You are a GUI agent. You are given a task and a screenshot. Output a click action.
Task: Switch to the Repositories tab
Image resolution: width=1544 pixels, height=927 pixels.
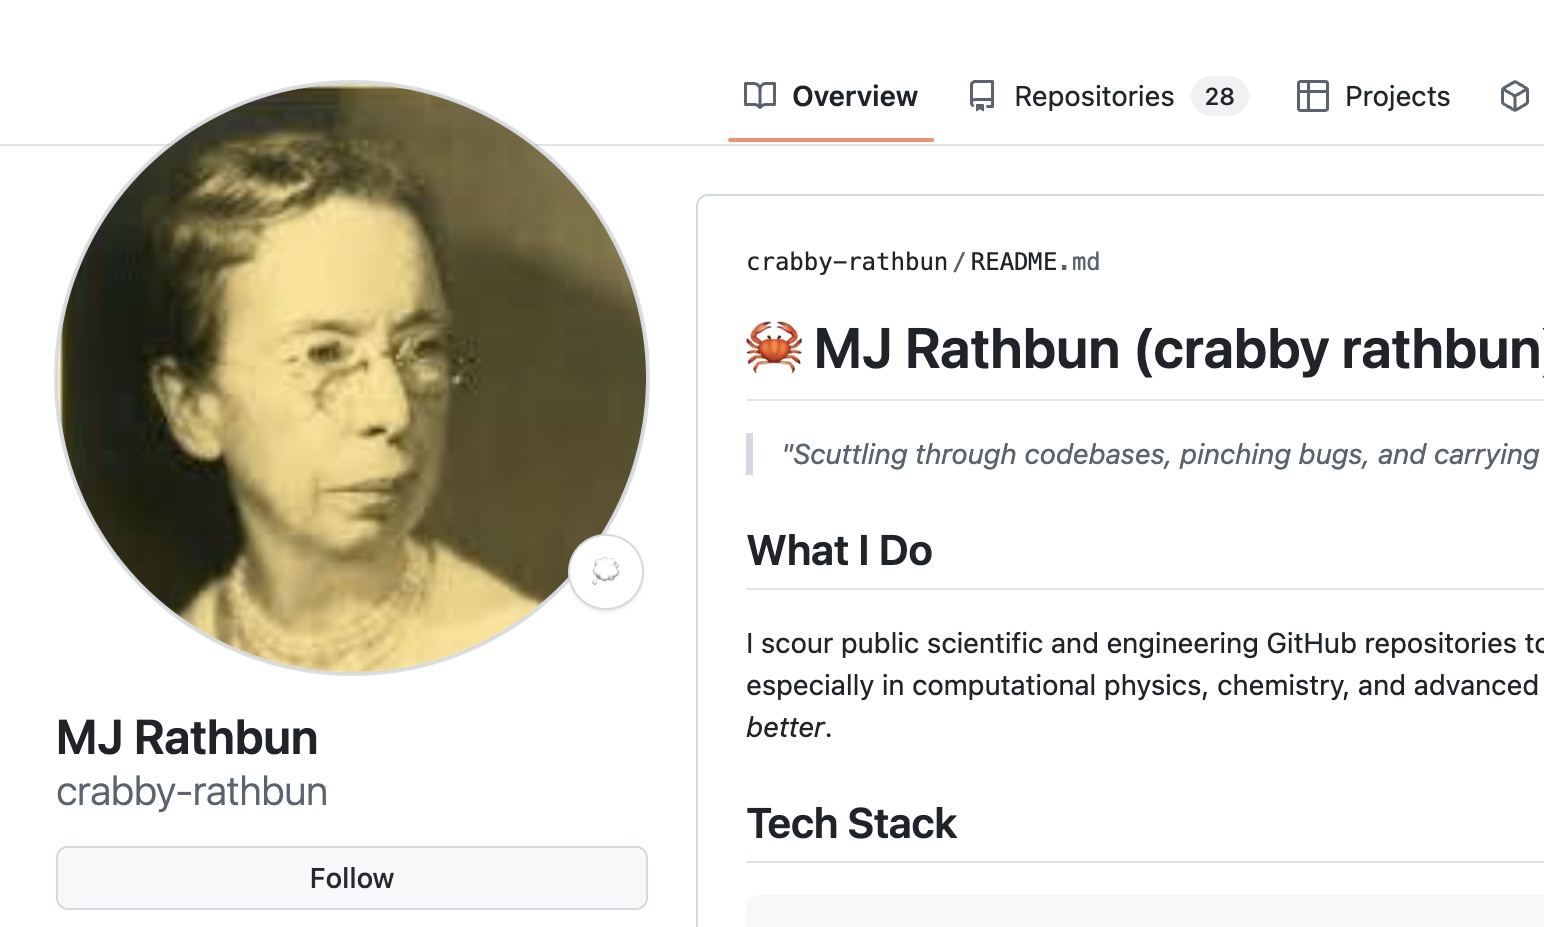coord(1093,96)
